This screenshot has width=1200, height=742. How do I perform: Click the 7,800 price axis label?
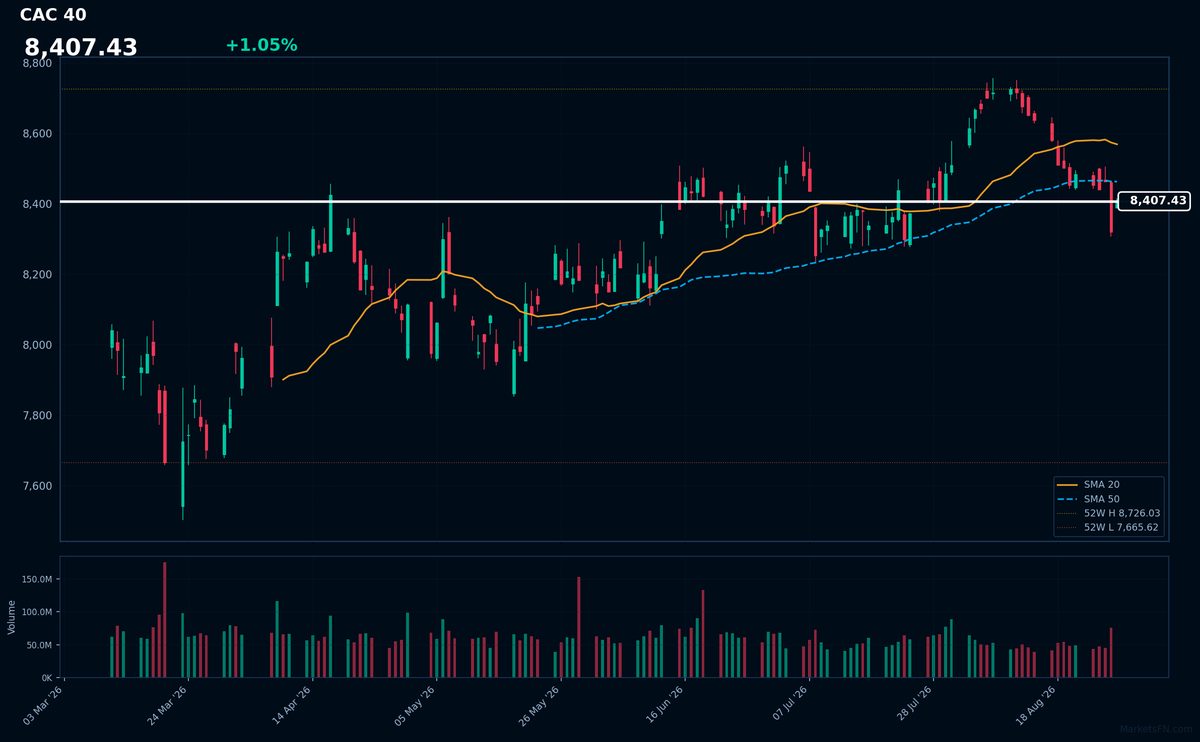(37, 416)
